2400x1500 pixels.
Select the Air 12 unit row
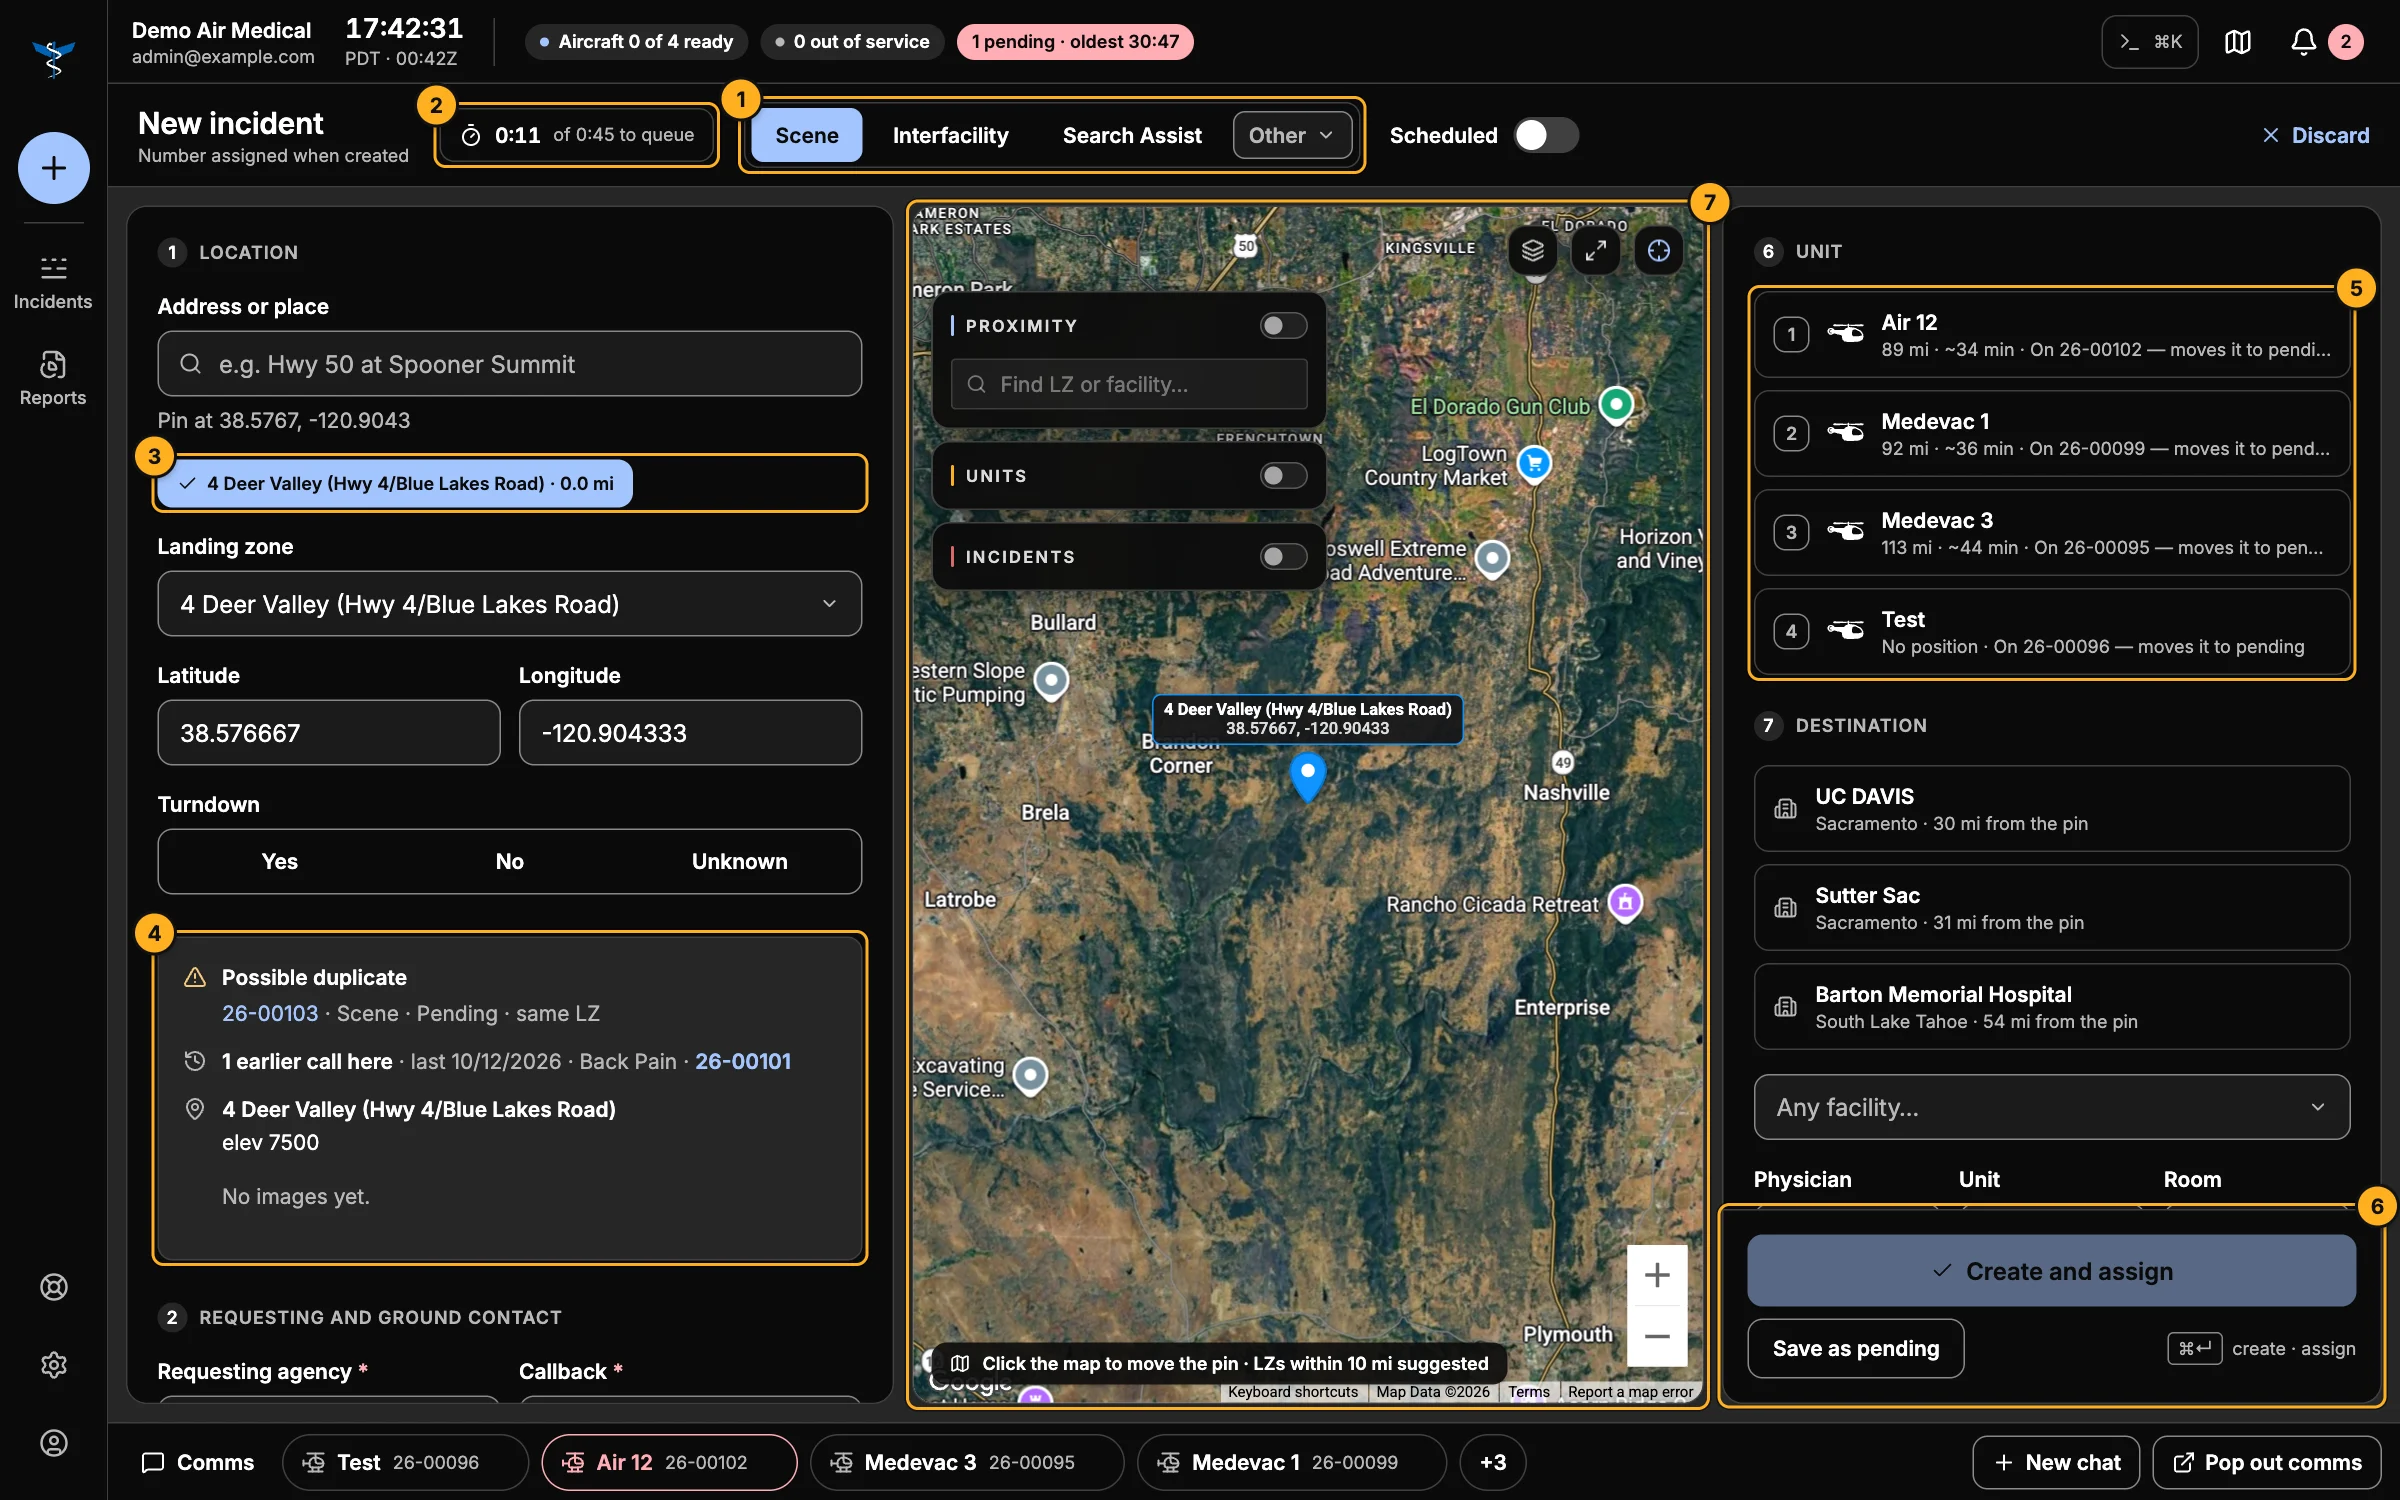2051,335
